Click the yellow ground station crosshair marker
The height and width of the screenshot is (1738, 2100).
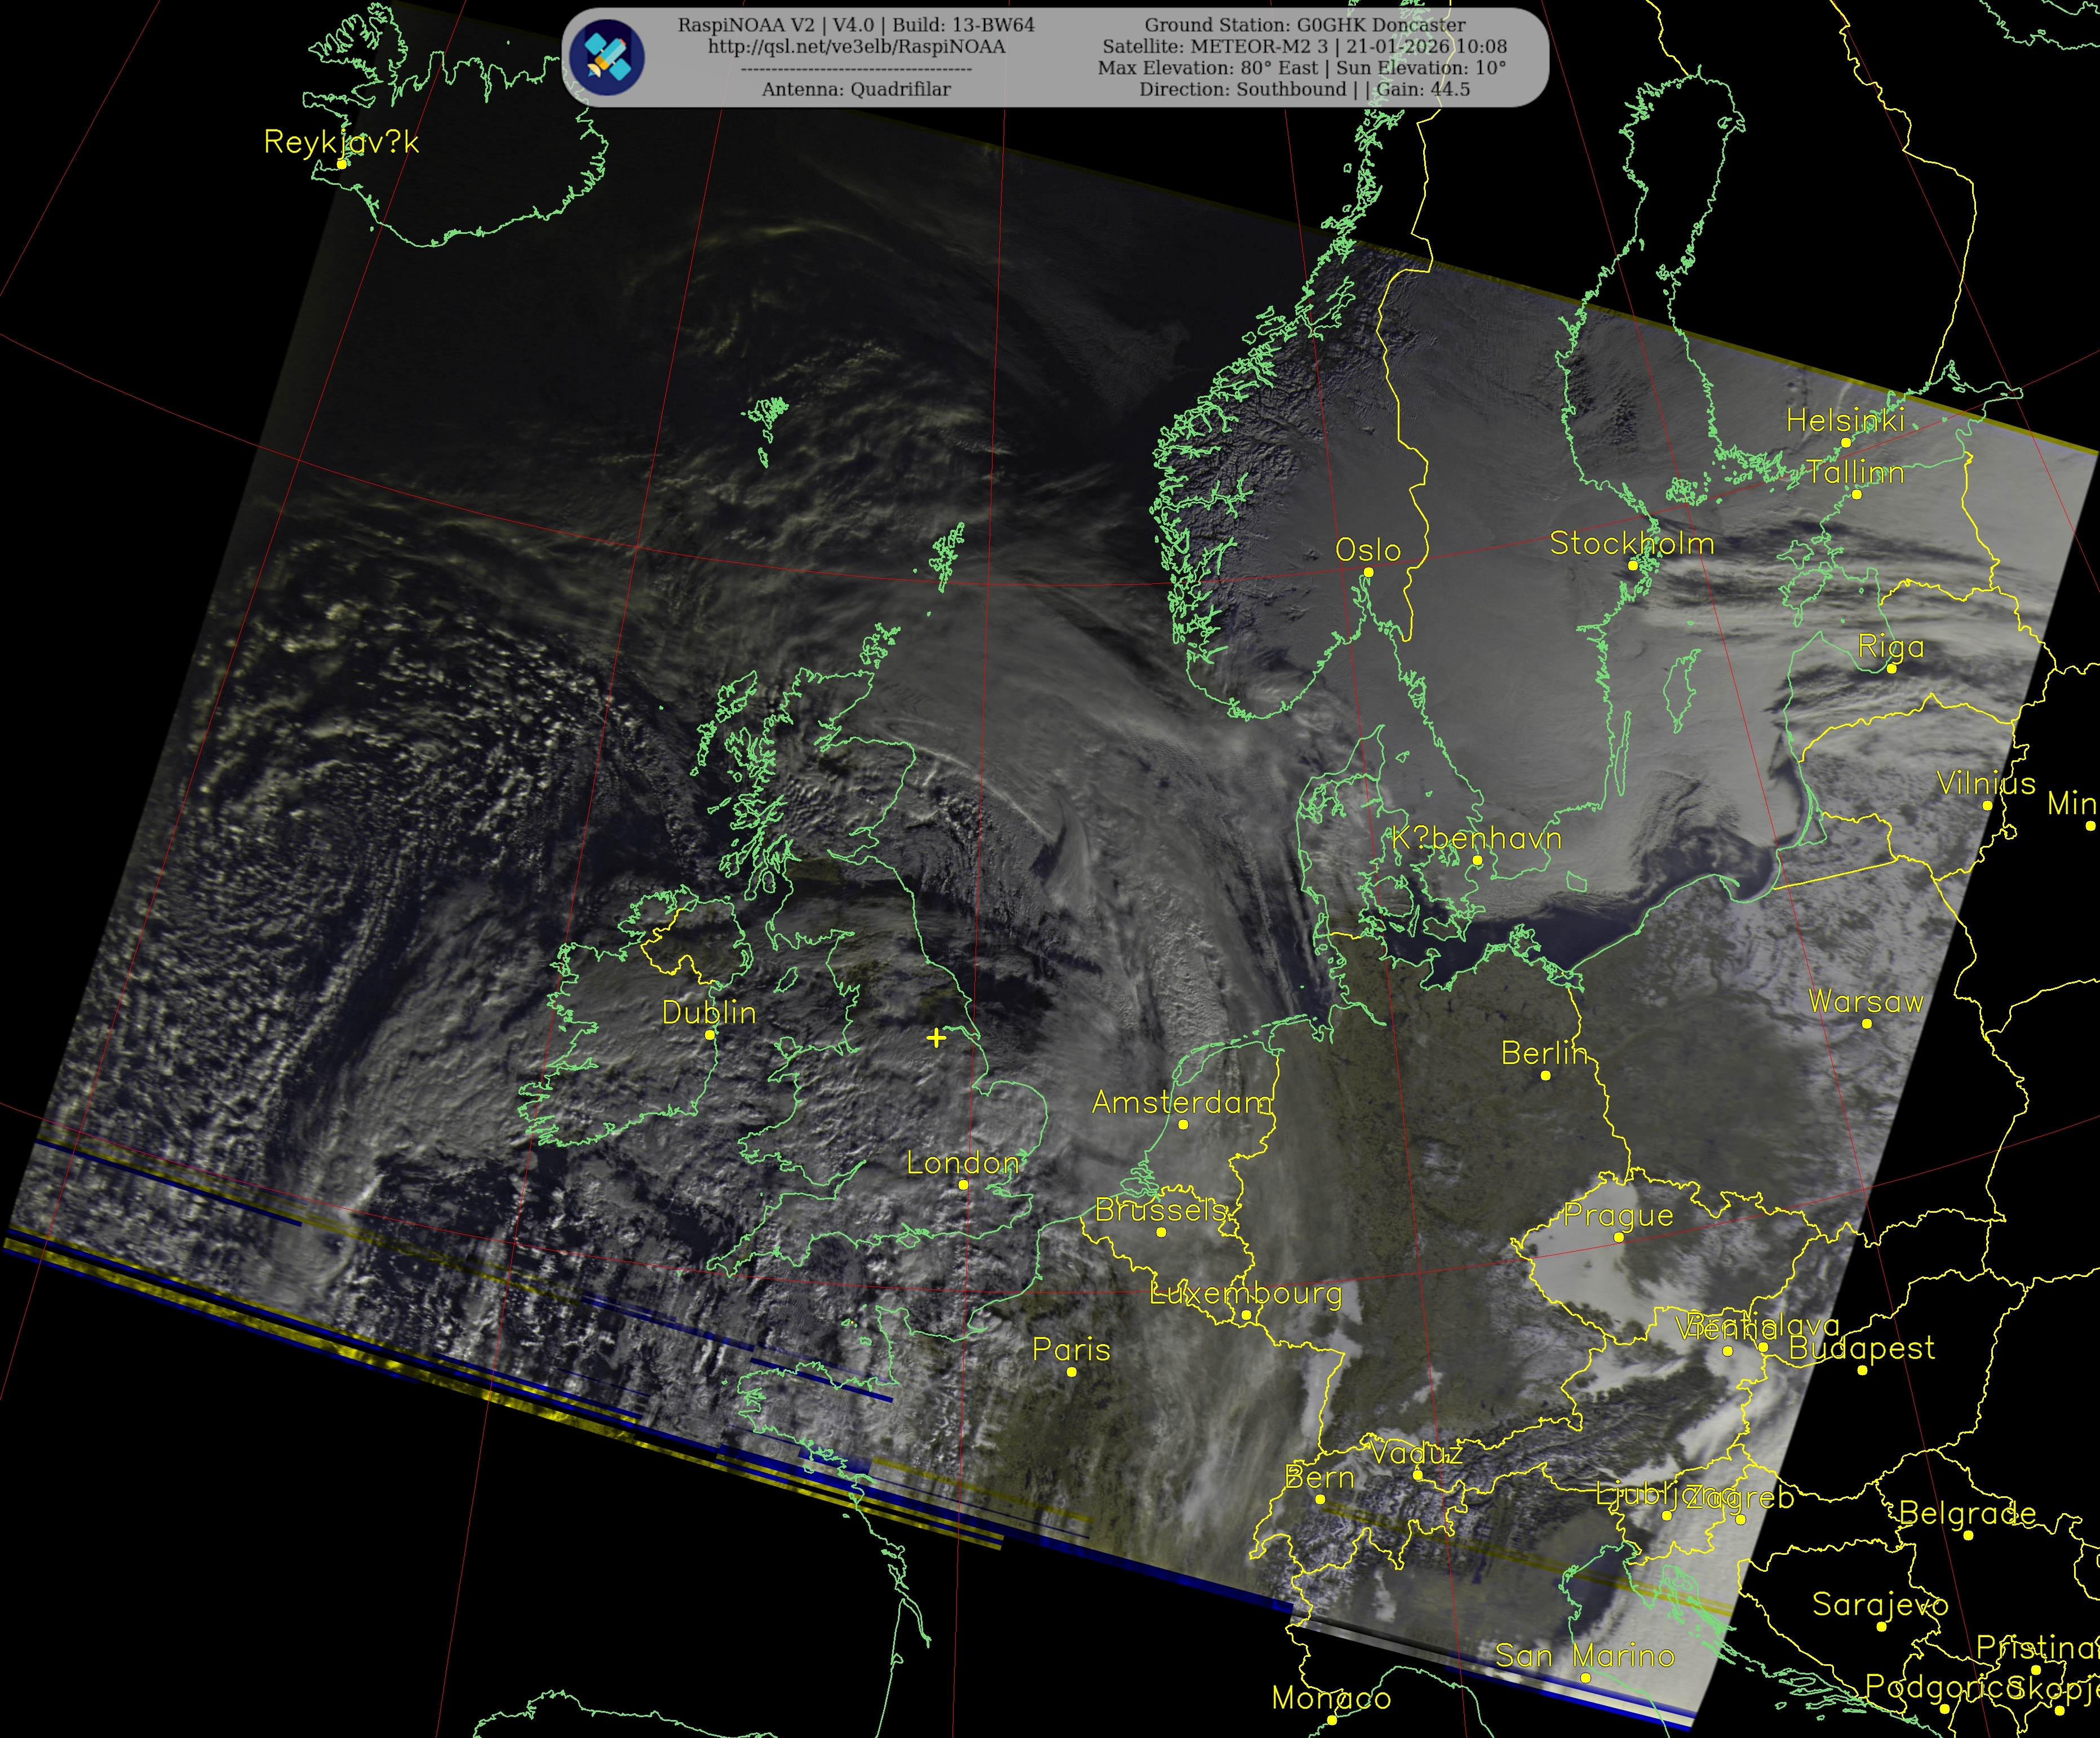[x=936, y=1038]
